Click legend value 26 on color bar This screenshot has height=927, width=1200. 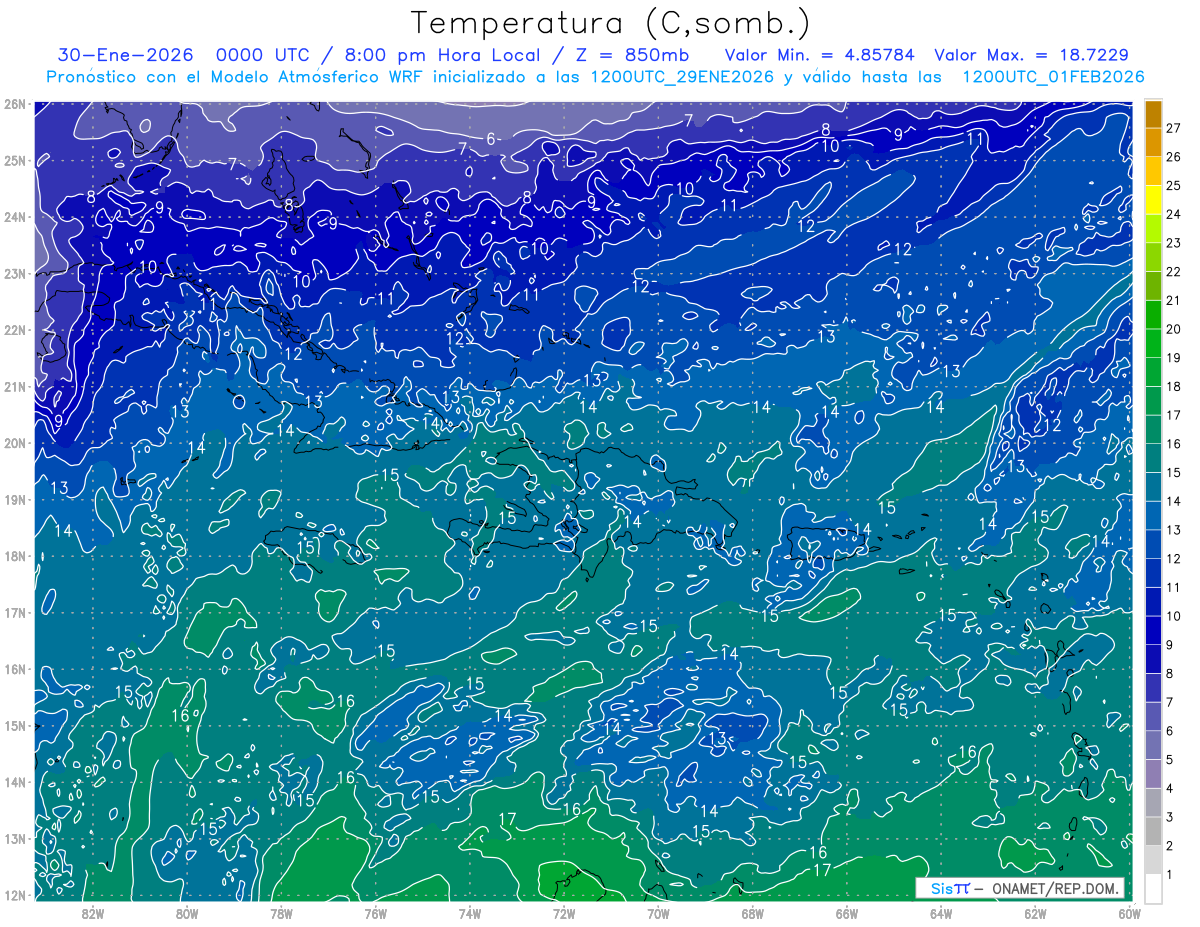coord(1173,157)
